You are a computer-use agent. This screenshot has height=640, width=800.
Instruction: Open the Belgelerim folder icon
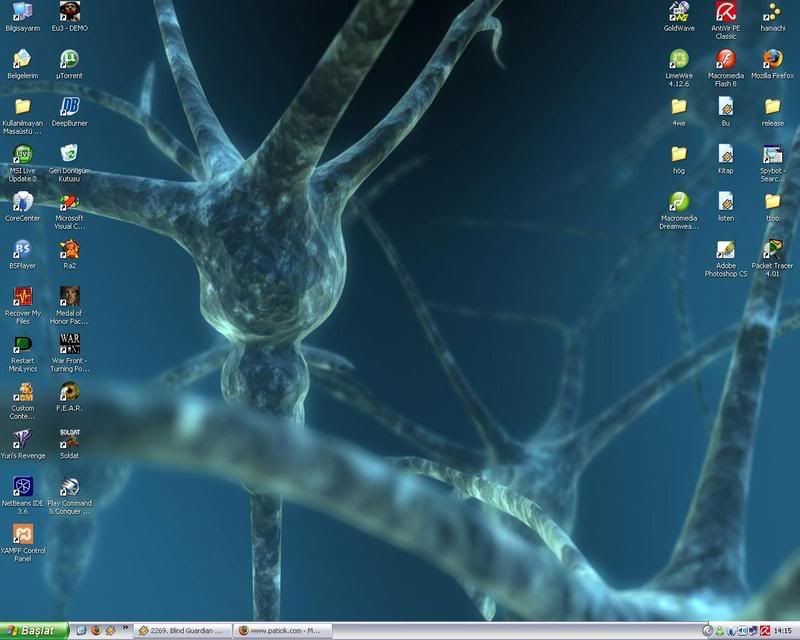click(22, 64)
